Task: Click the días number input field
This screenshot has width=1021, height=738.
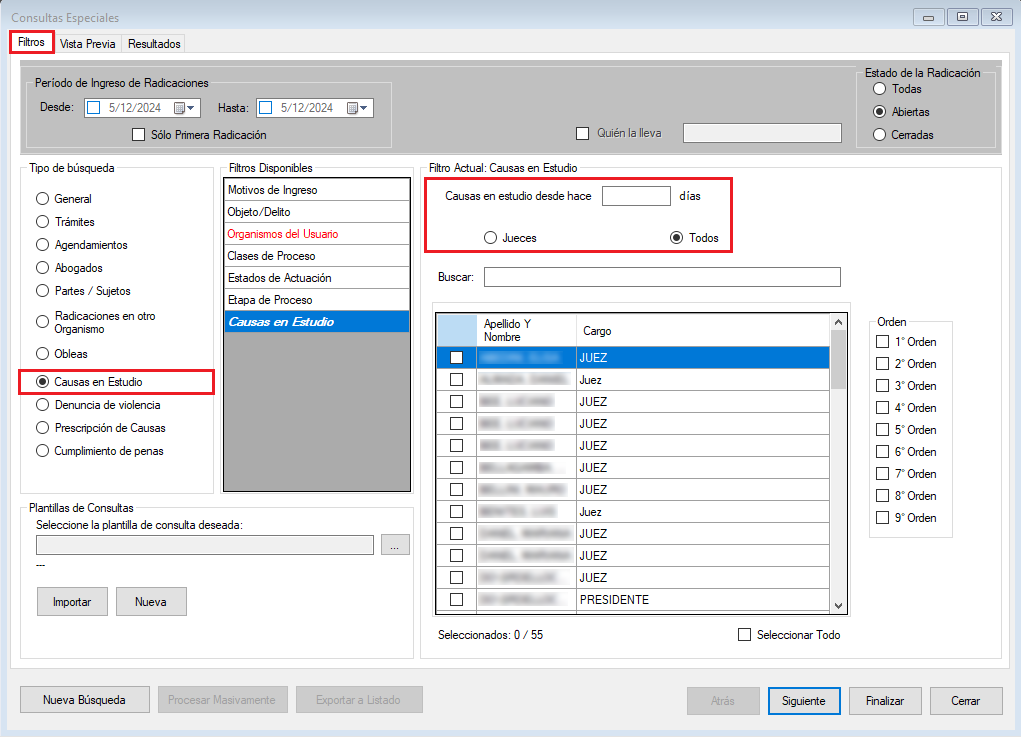Action: click(636, 196)
